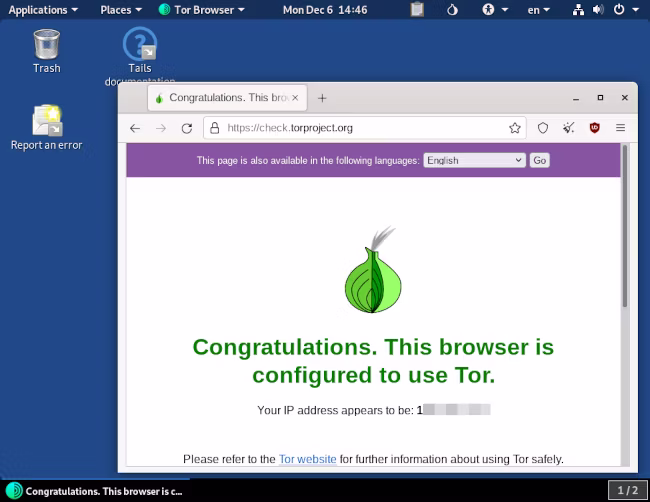Image resolution: width=650 pixels, height=502 pixels.
Task: Open the Places menu
Action: click(121, 10)
